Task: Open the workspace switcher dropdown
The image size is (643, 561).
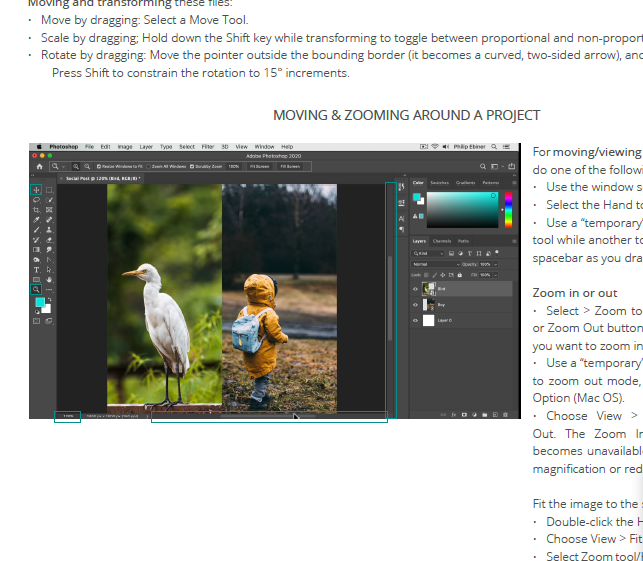Action: coord(496,166)
